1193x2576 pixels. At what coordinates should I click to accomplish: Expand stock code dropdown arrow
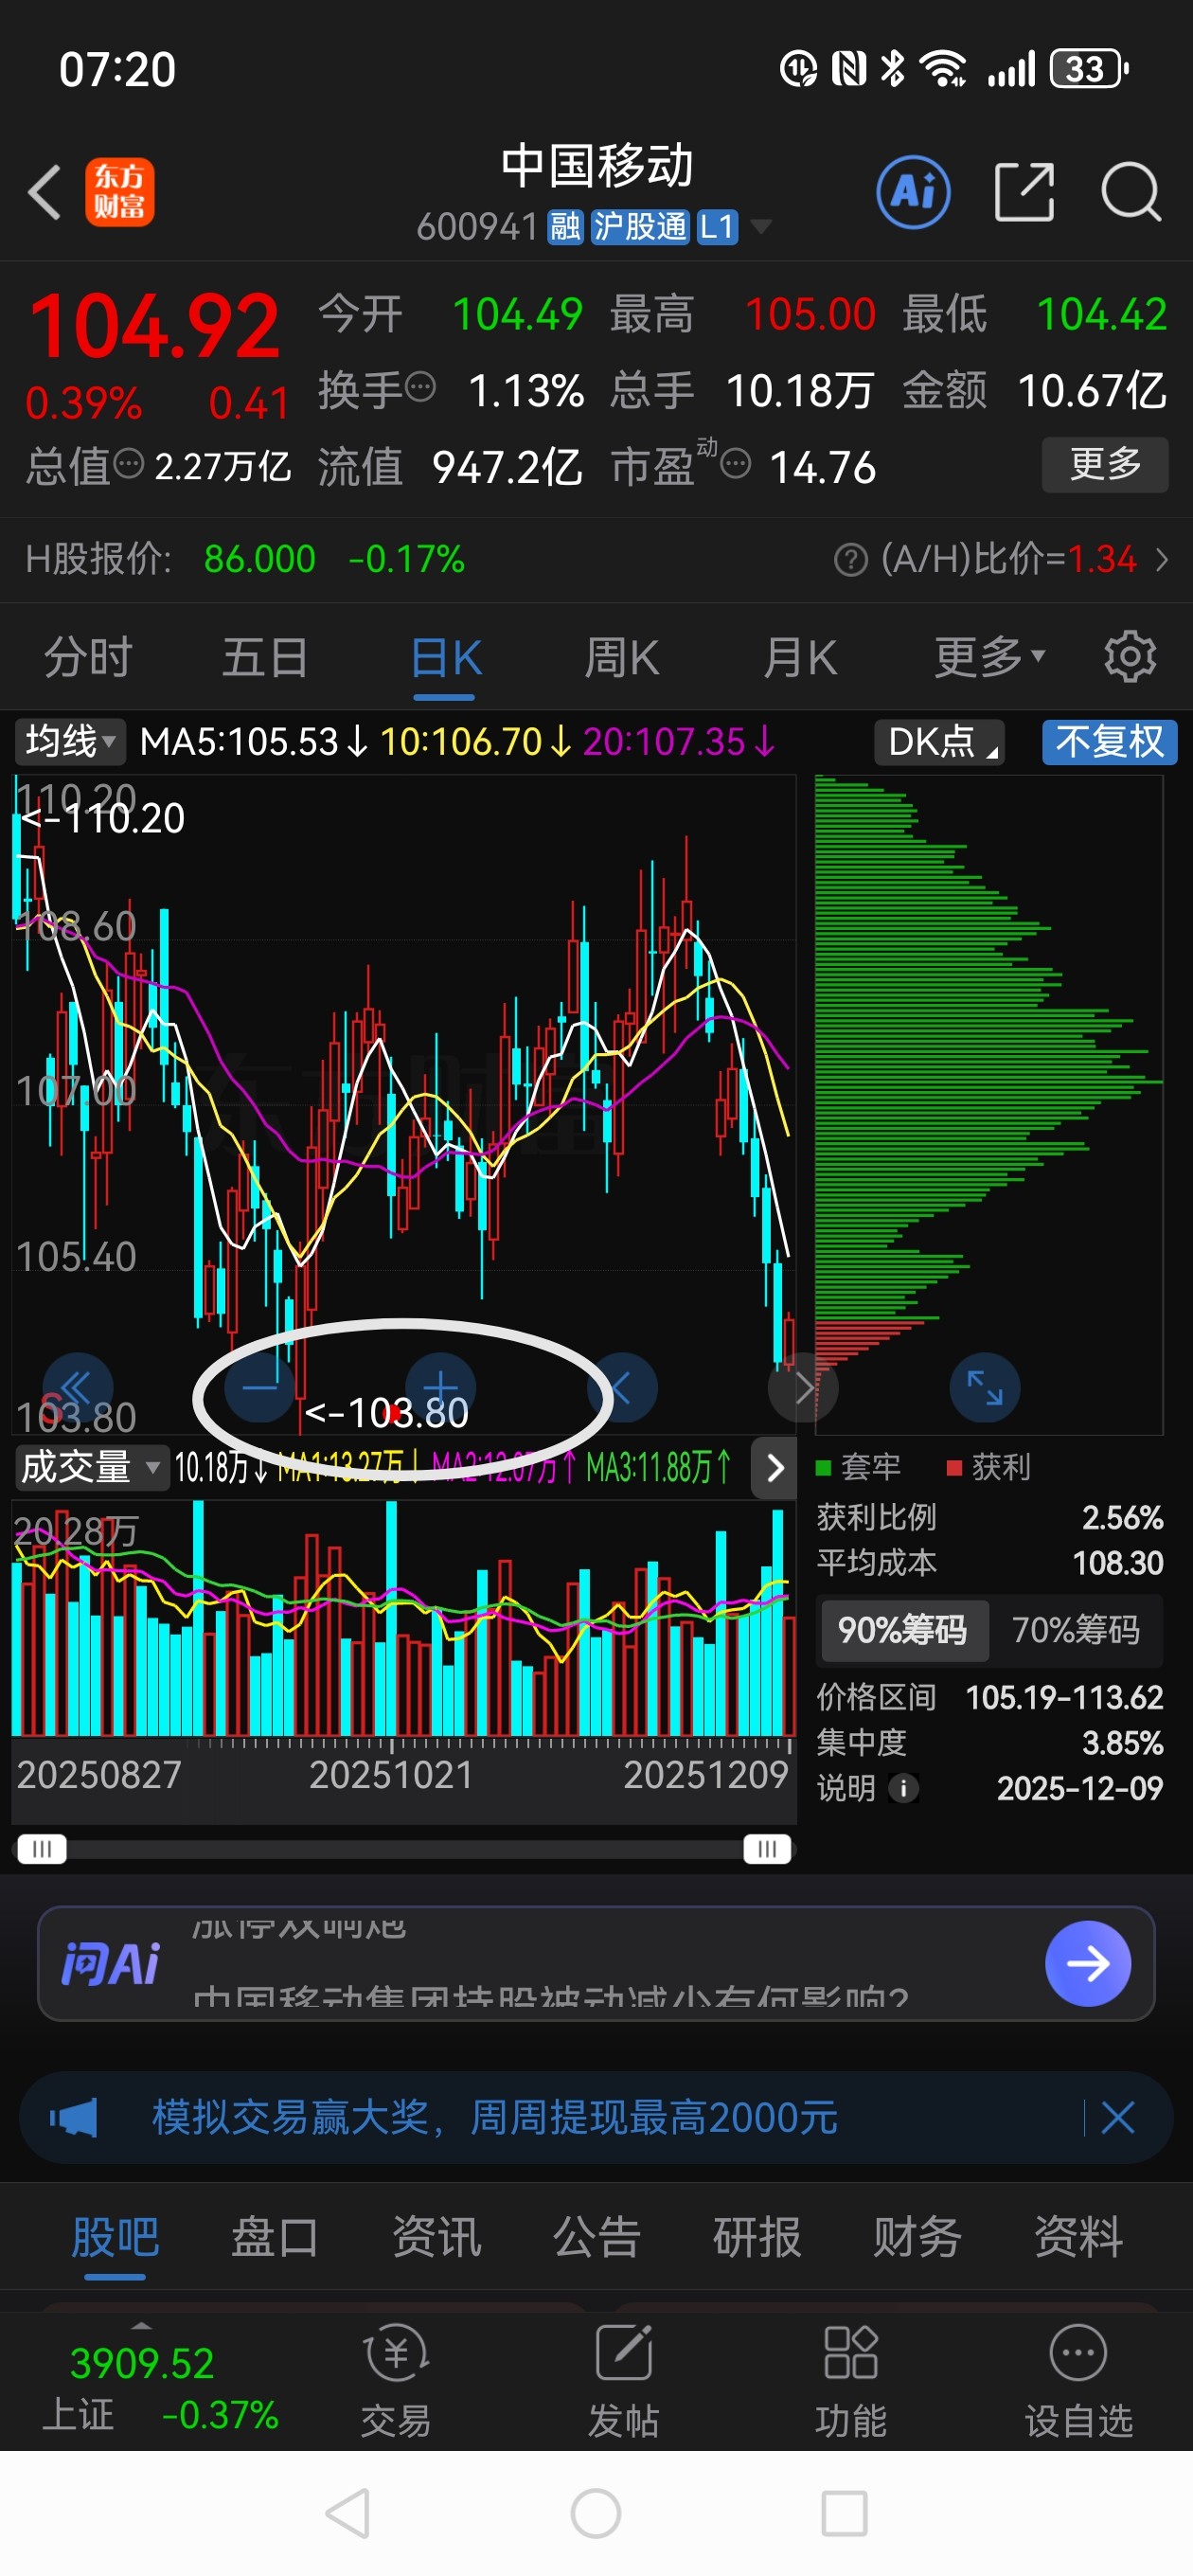pyautogui.click(x=760, y=227)
